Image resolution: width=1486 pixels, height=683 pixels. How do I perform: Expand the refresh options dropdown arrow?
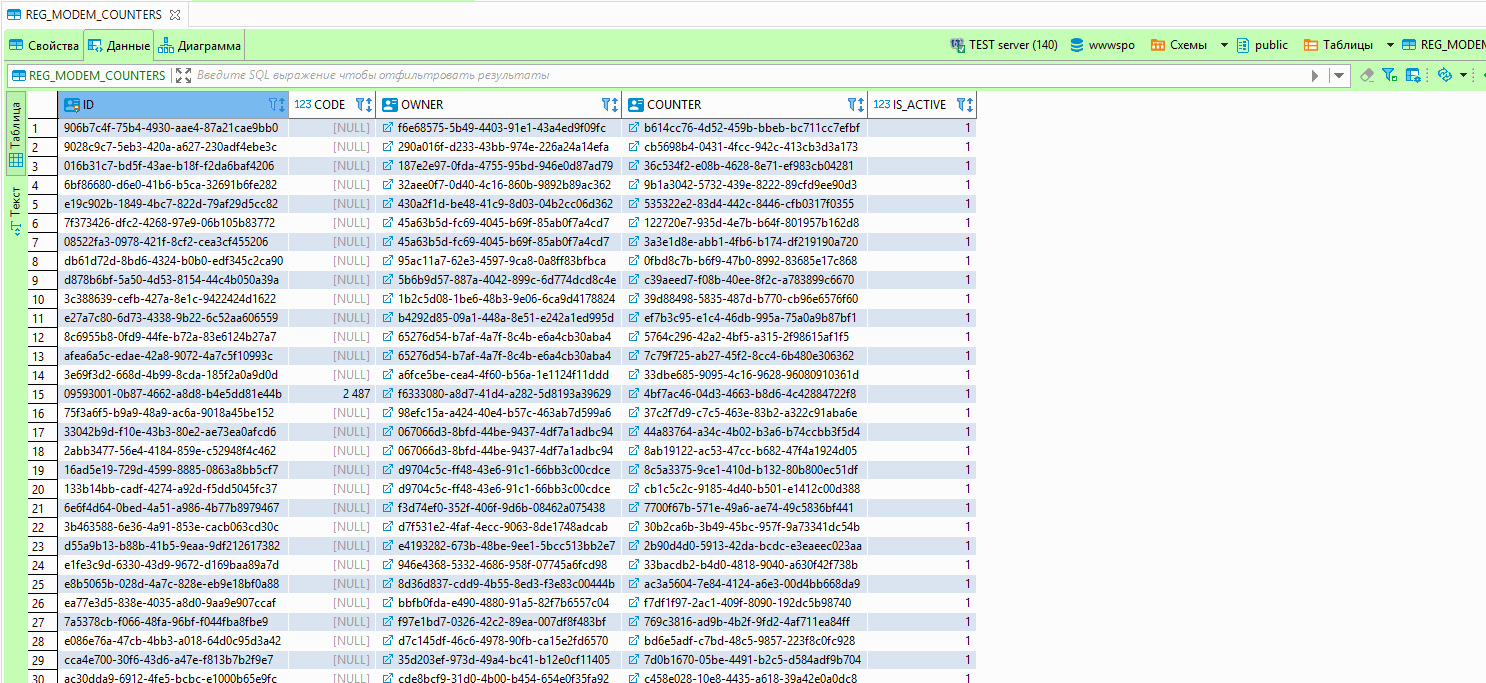pyautogui.click(x=1462, y=75)
